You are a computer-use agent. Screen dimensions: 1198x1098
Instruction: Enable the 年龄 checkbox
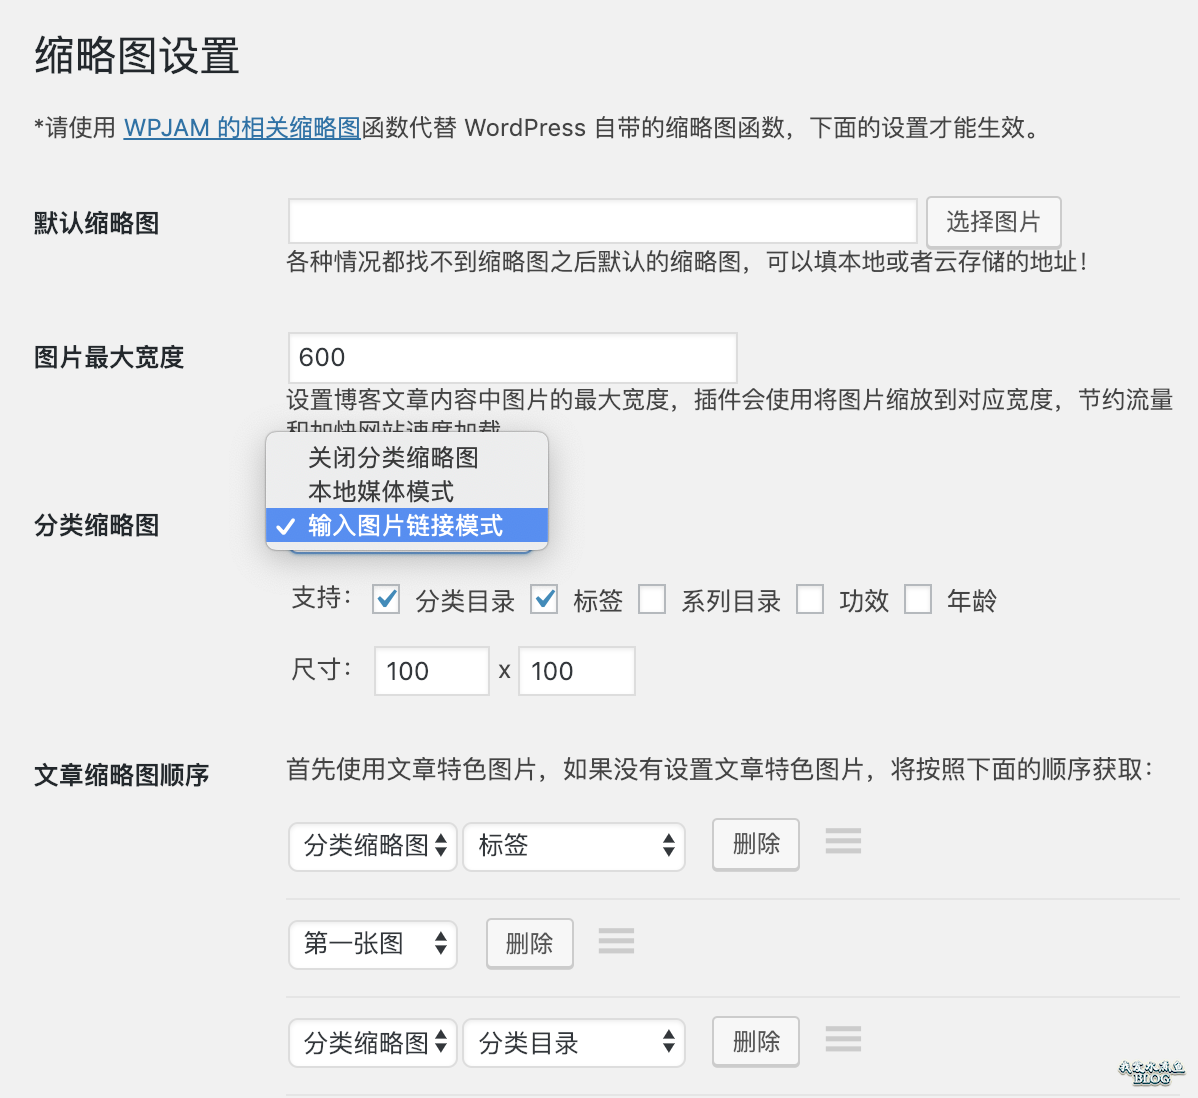(918, 600)
